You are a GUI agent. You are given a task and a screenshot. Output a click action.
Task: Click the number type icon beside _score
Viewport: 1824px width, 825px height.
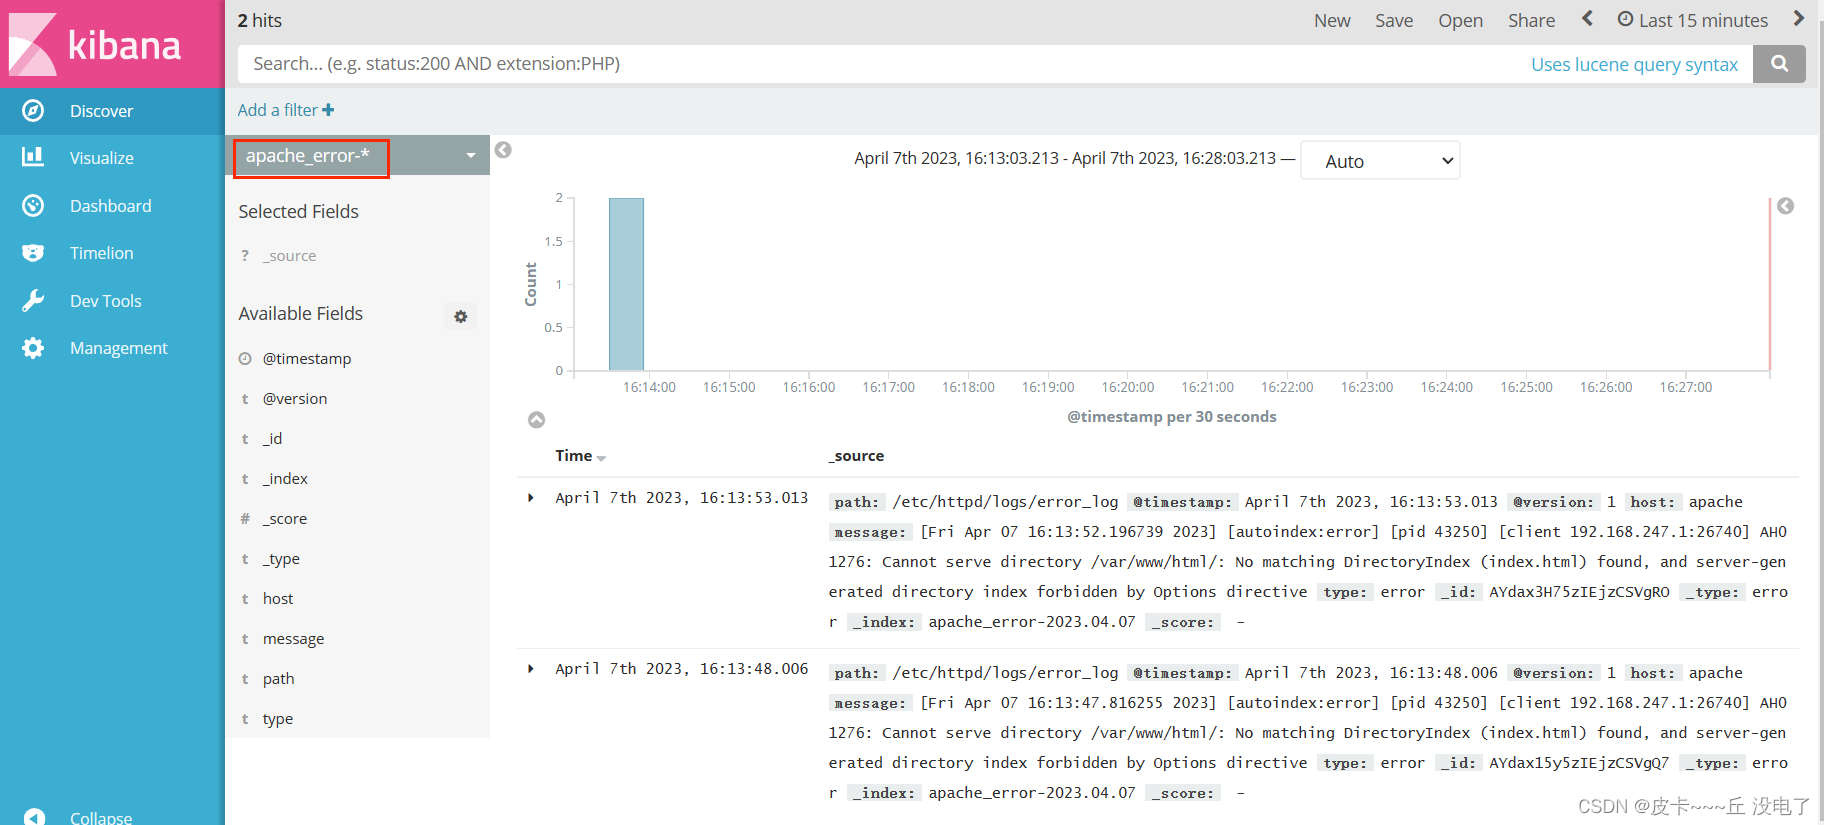245,518
